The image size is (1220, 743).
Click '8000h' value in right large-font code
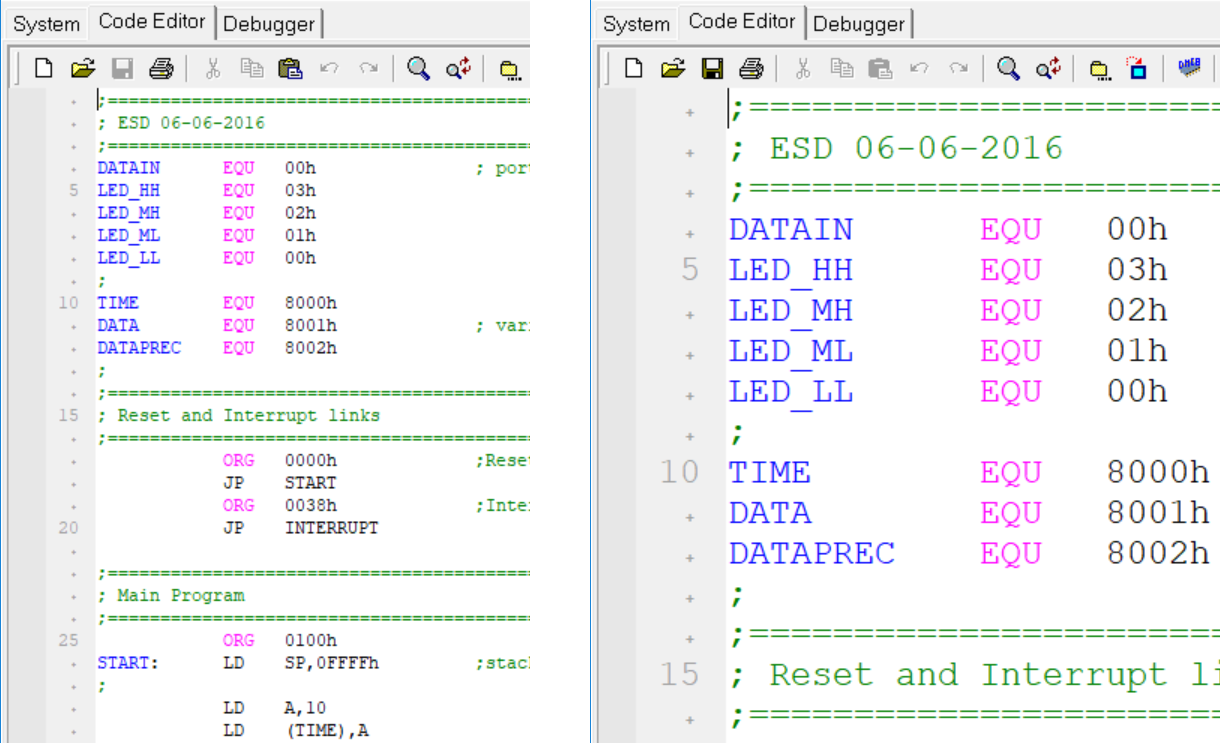tap(1158, 472)
